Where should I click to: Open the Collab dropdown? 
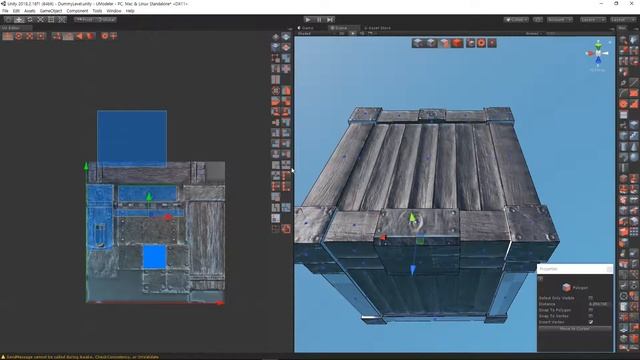(x=516, y=20)
